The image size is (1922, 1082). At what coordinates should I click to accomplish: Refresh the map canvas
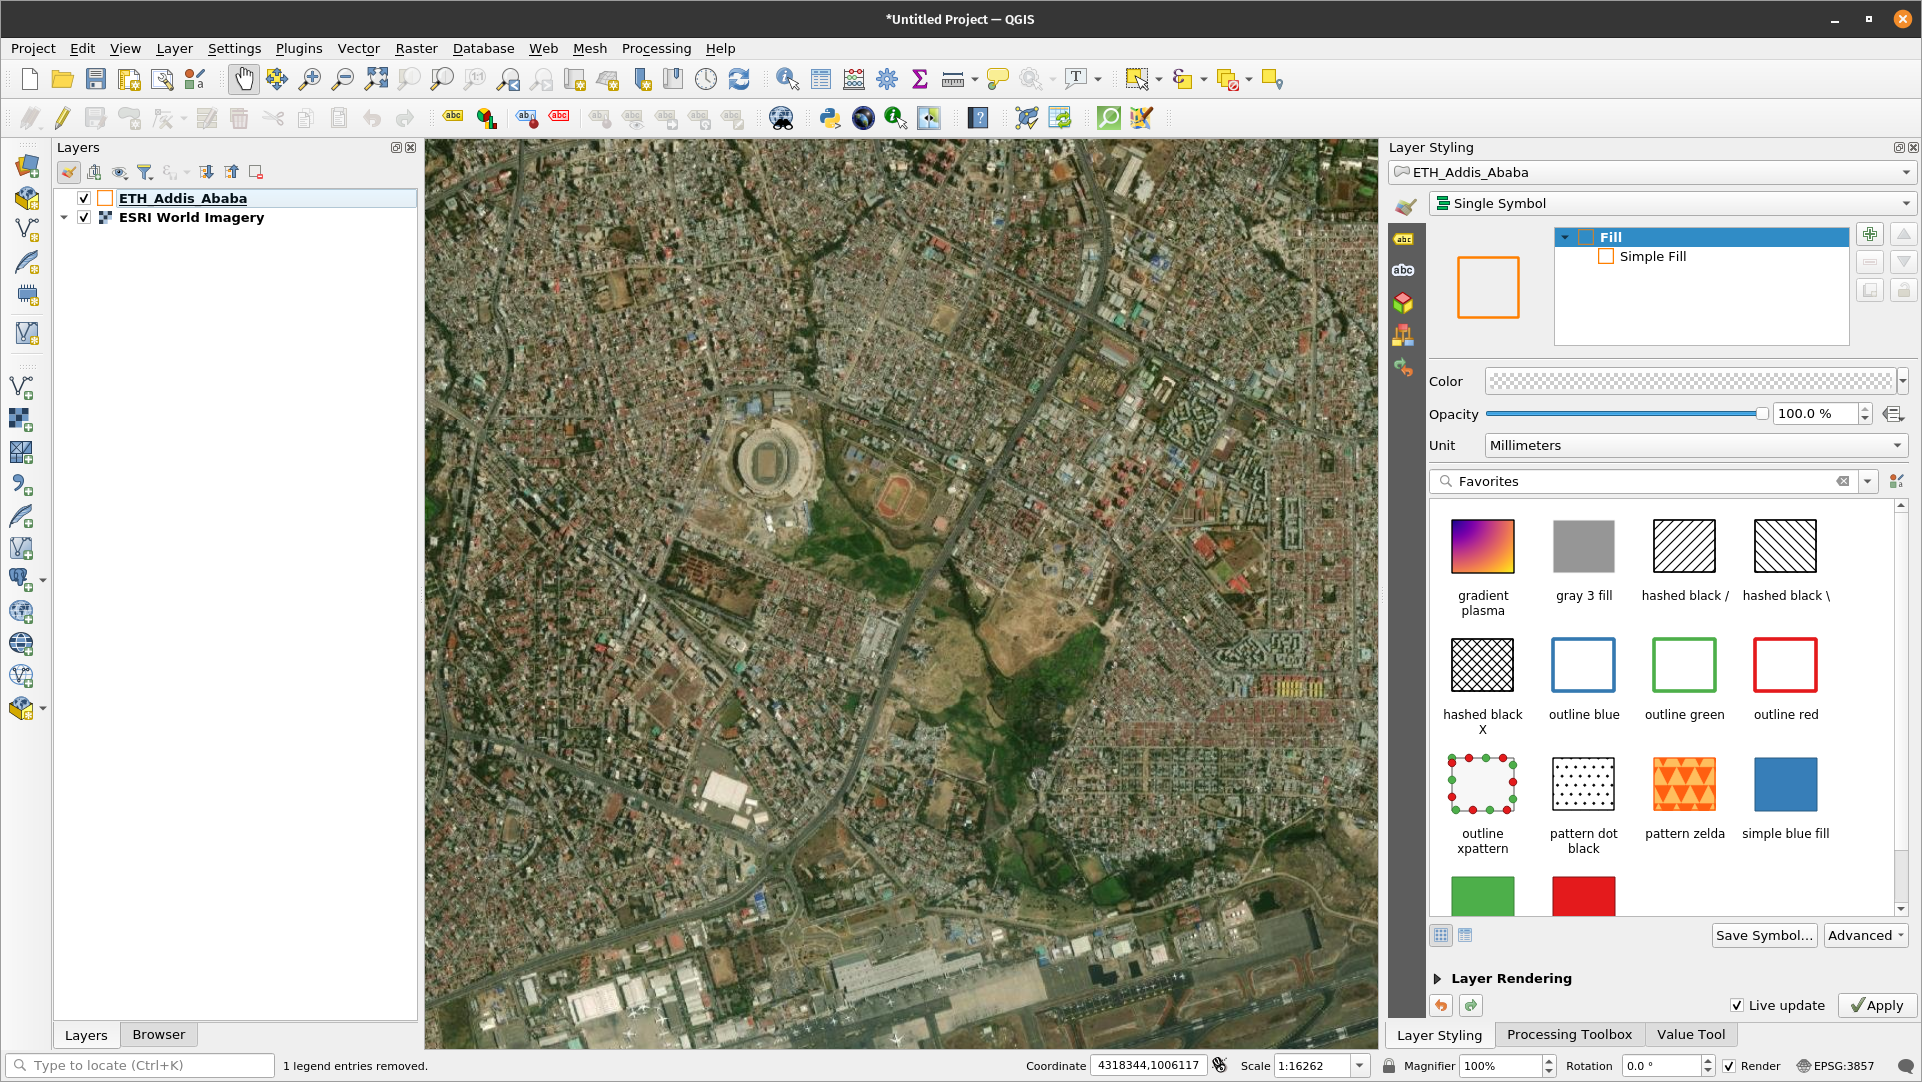click(739, 80)
